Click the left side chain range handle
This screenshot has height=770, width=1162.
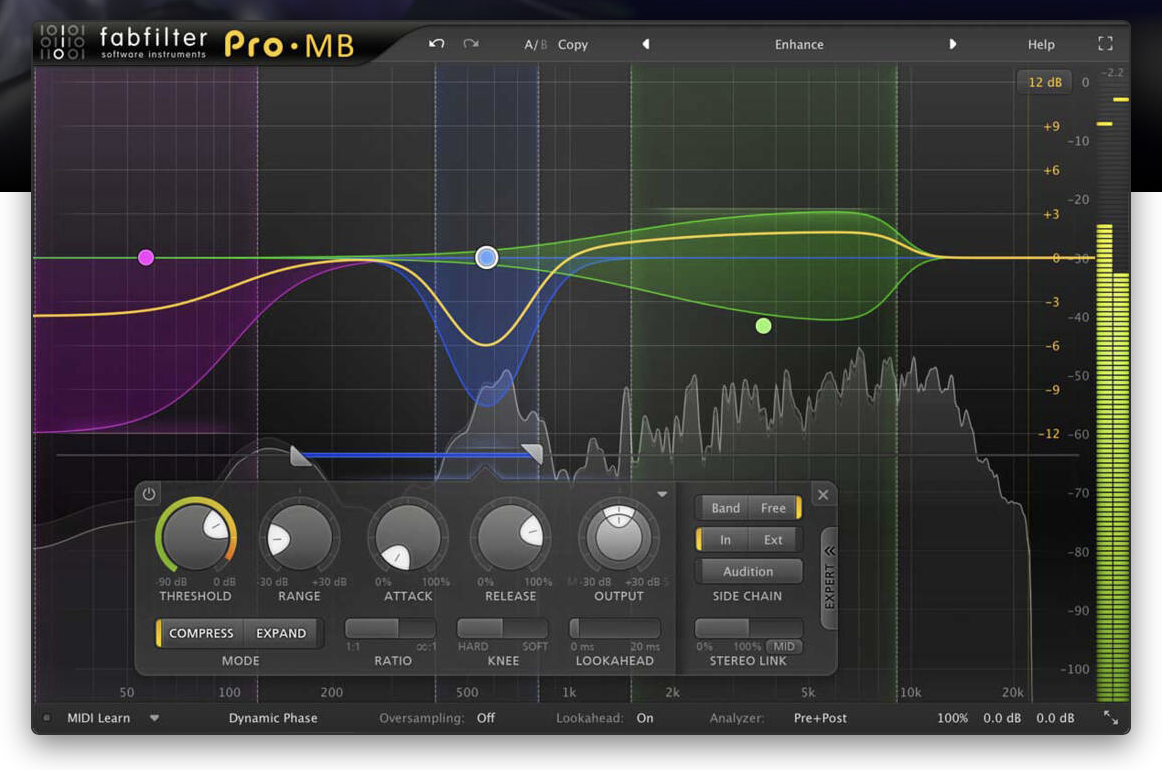pyautogui.click(x=299, y=455)
